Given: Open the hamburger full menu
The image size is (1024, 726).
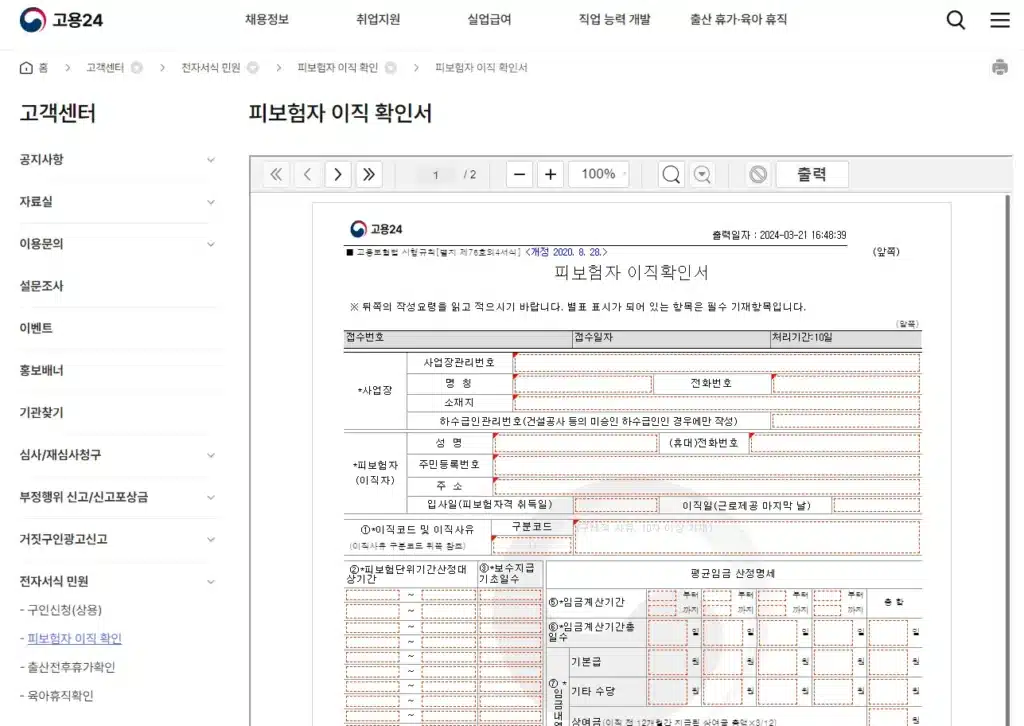Looking at the screenshot, I should [1000, 20].
